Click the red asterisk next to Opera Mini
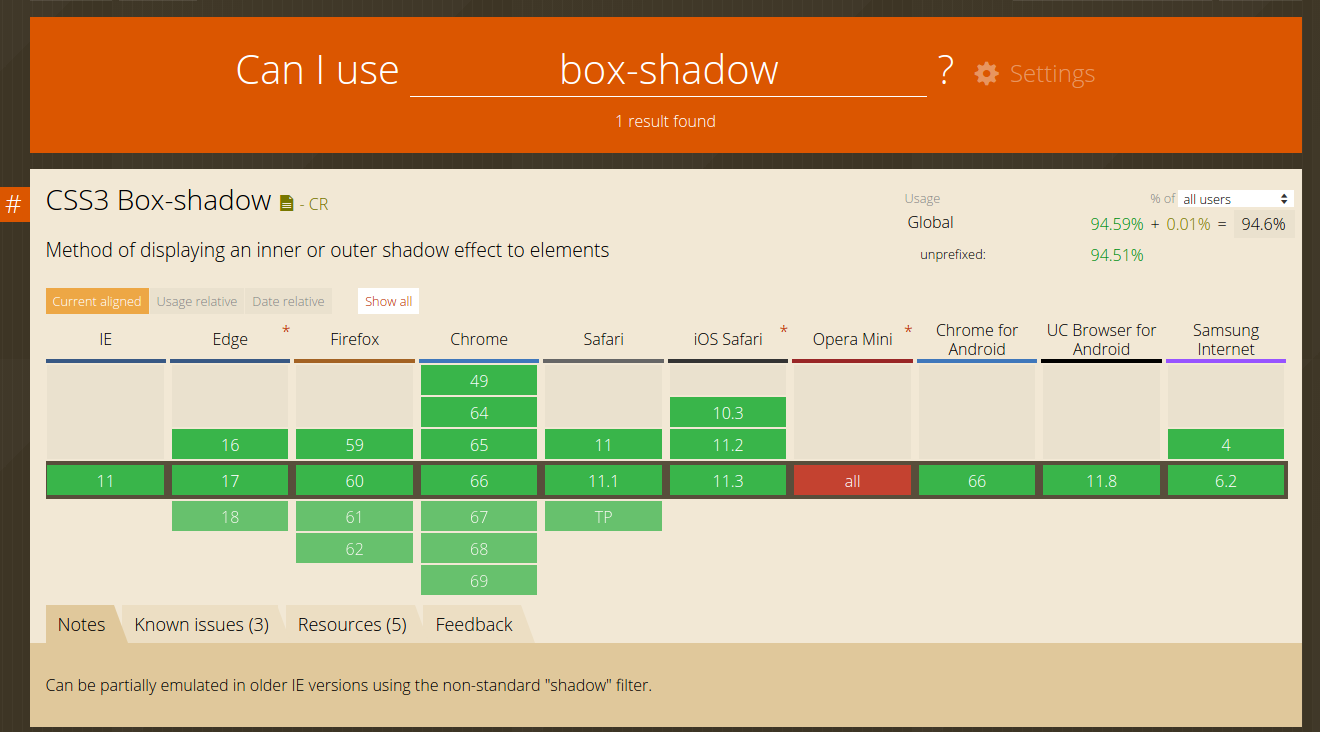 click(908, 329)
